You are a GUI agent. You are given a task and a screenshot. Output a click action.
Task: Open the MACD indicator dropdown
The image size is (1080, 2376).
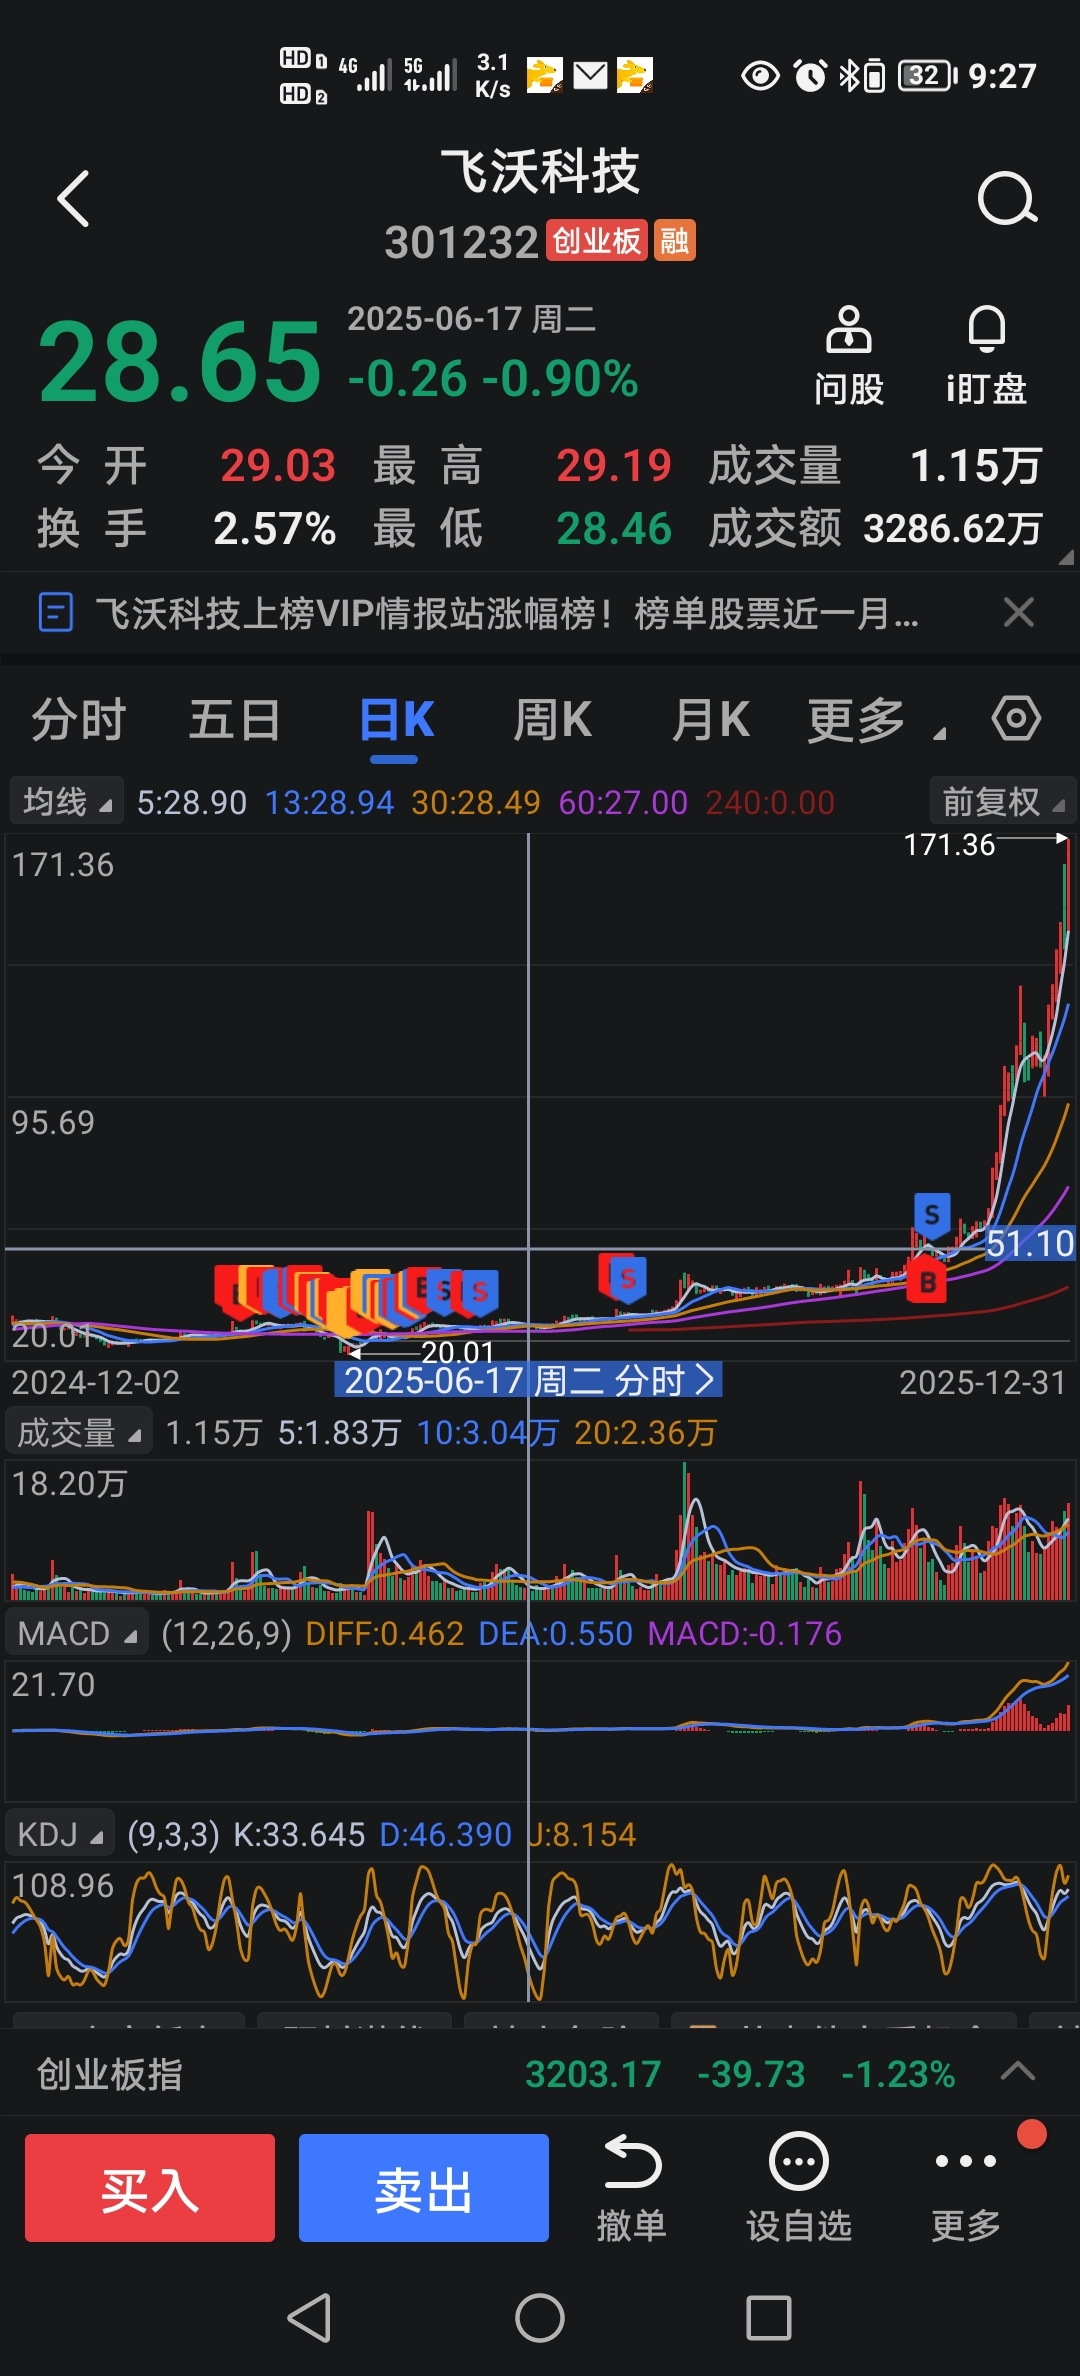[x=77, y=1633]
